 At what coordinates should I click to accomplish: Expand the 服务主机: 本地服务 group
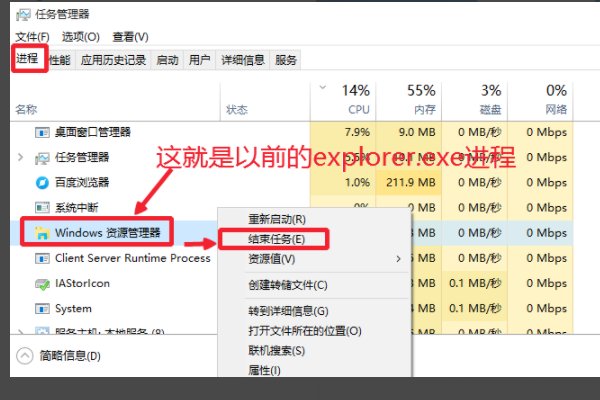coord(22,333)
